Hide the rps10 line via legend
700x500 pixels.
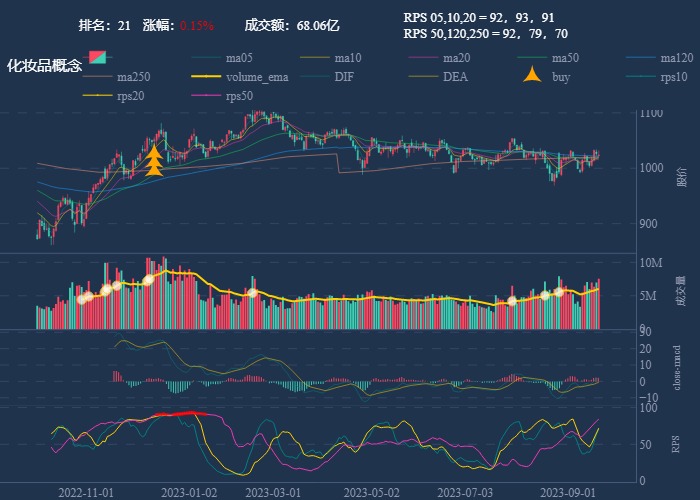tap(673, 77)
